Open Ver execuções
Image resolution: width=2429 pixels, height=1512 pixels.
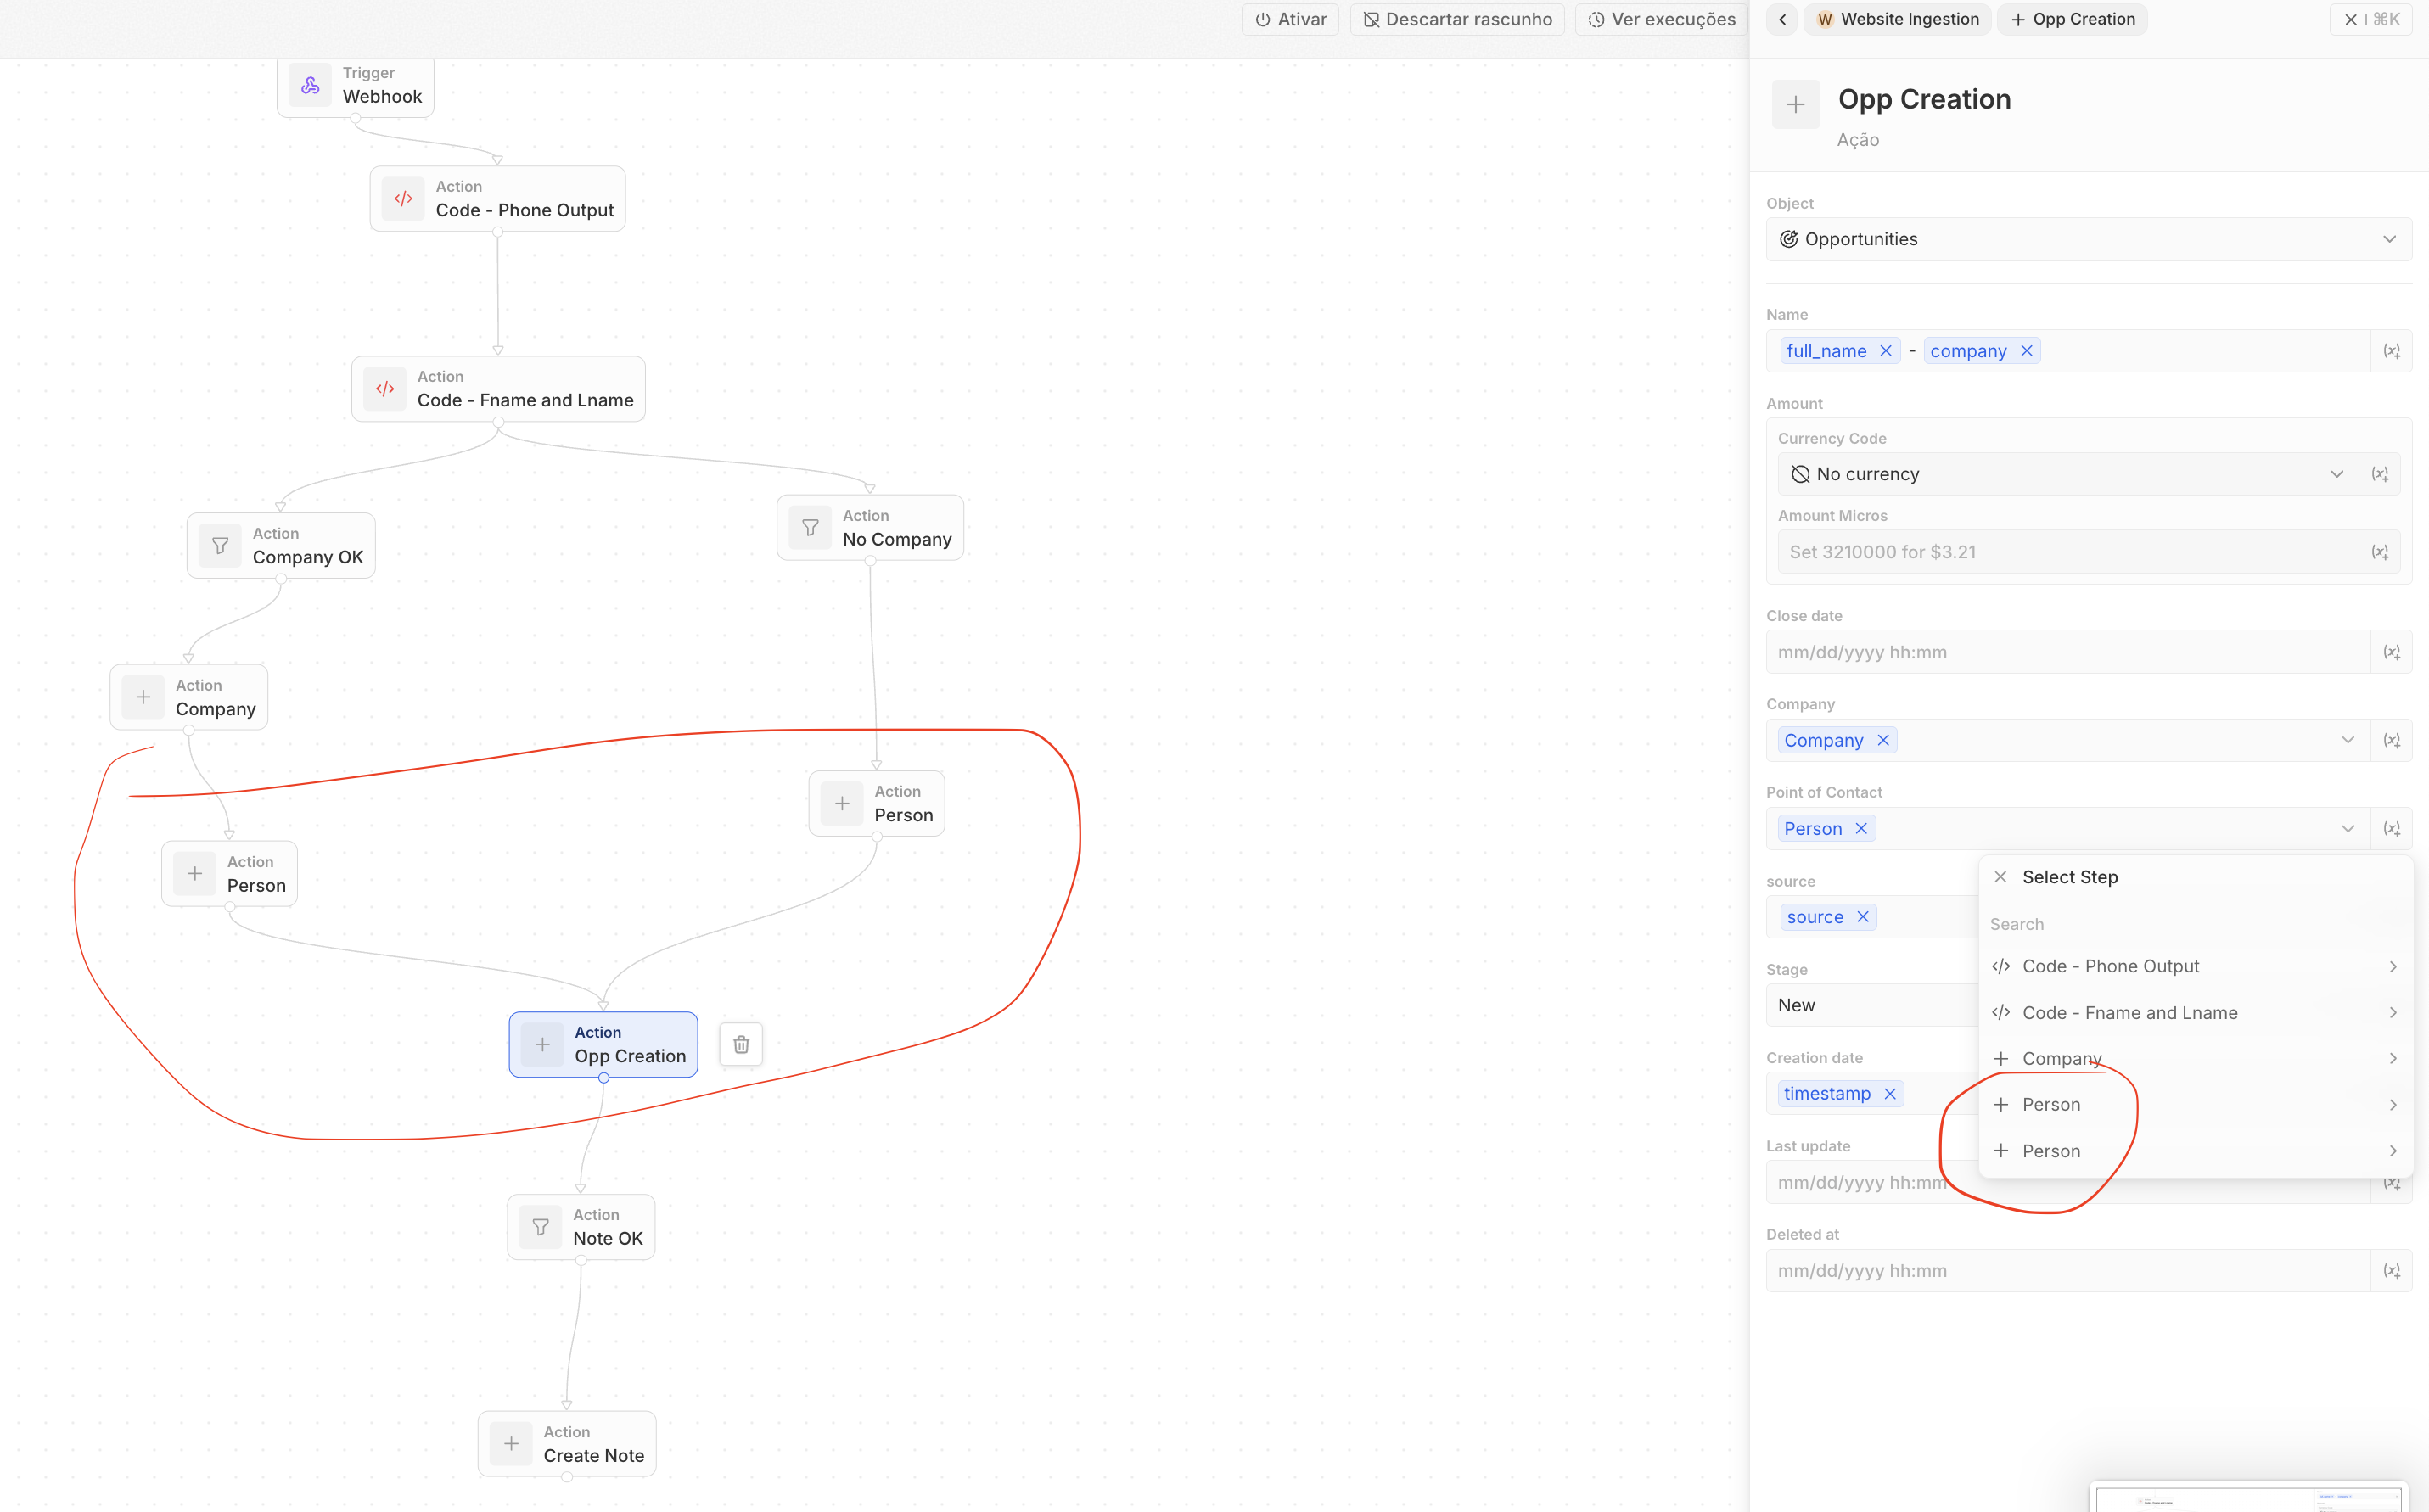click(1661, 19)
